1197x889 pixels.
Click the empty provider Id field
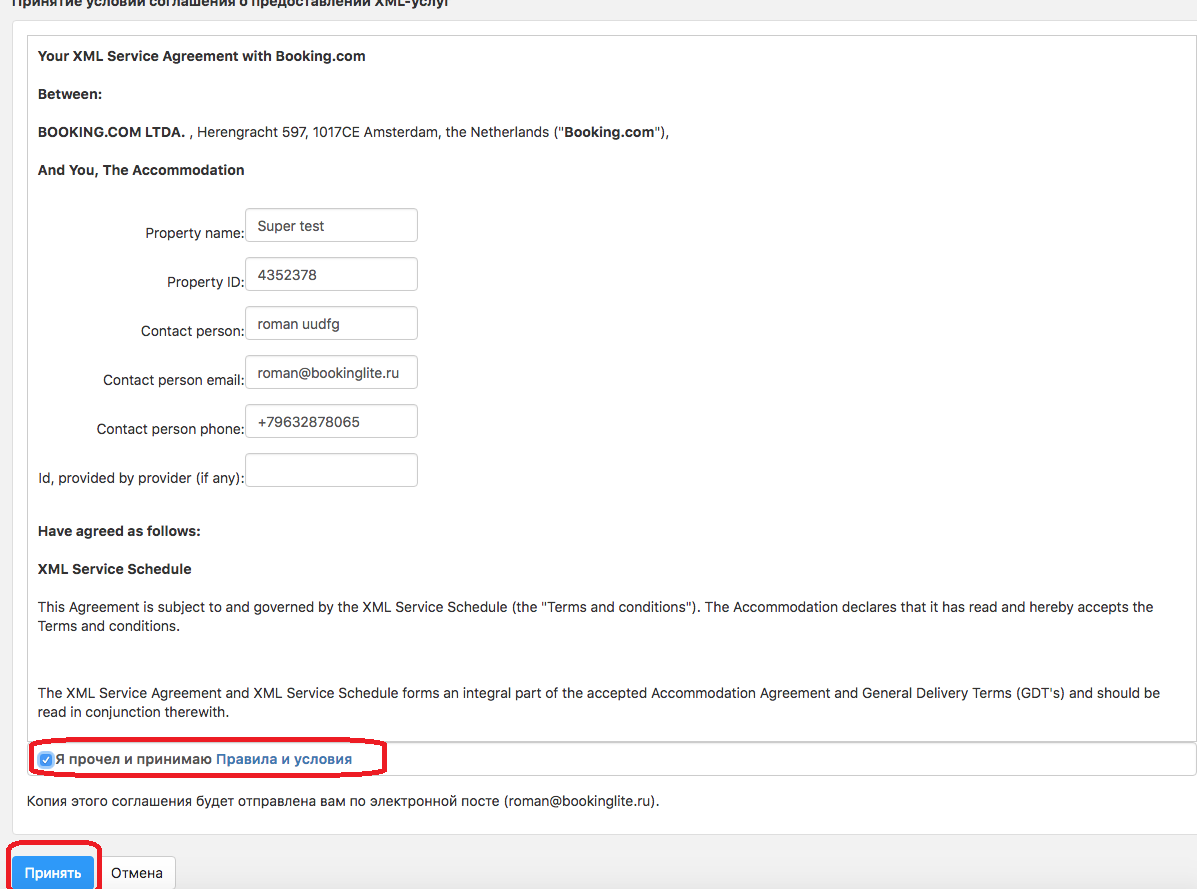(x=331, y=470)
